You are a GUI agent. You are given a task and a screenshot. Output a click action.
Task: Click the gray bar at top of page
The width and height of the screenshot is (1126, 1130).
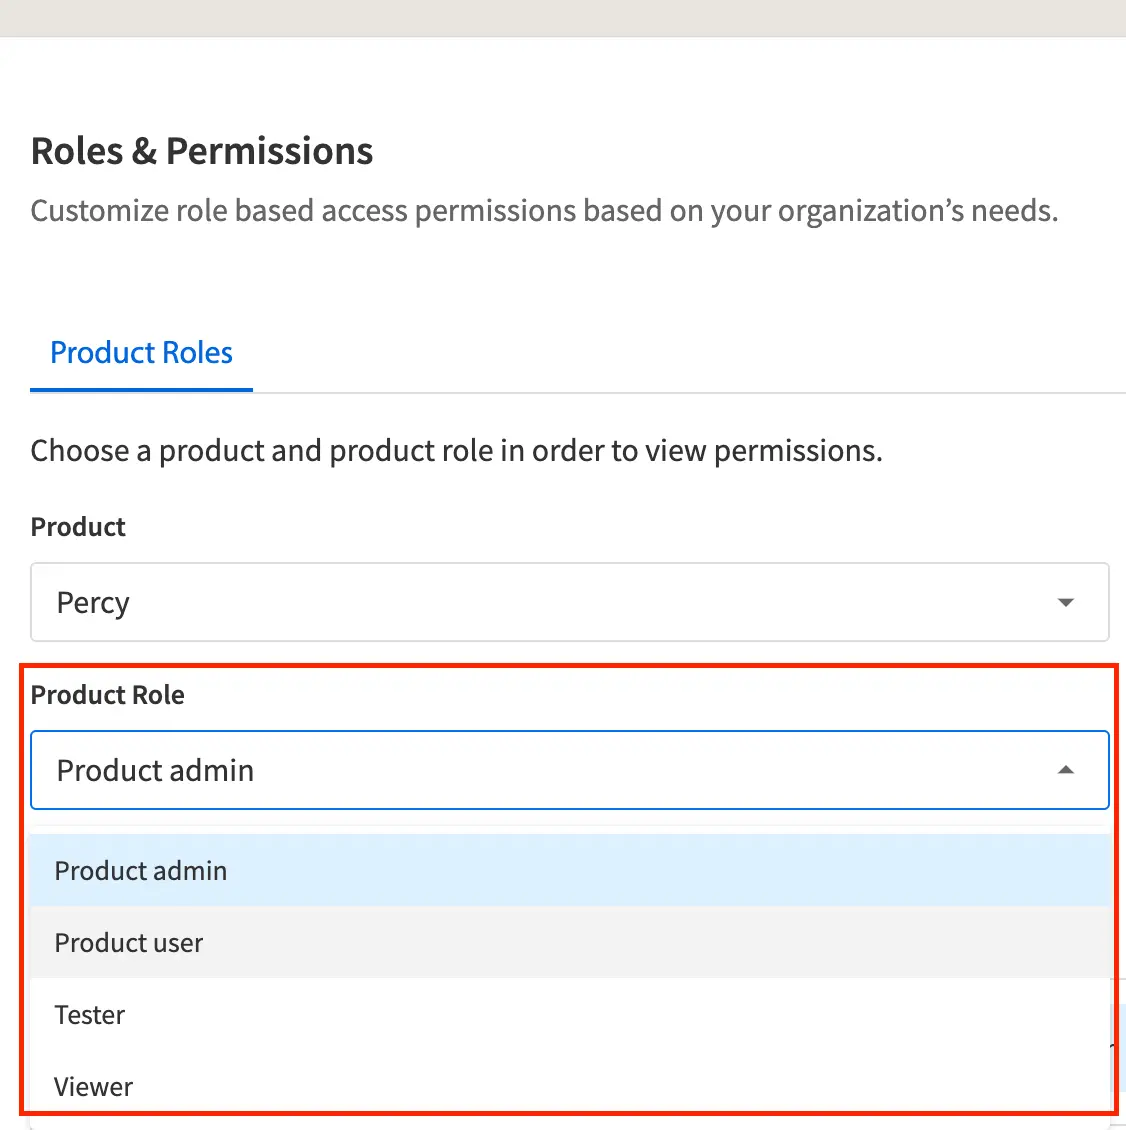pos(563,18)
